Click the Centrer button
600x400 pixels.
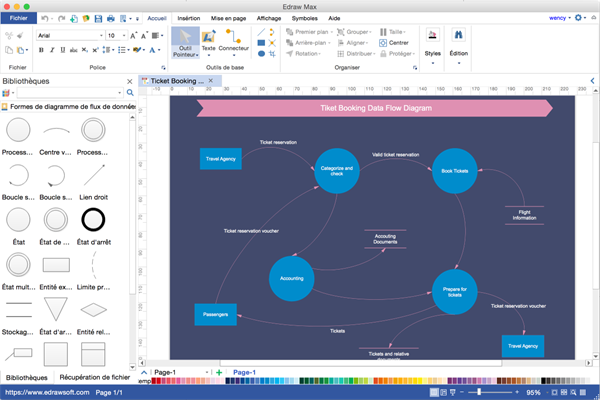[x=397, y=42]
